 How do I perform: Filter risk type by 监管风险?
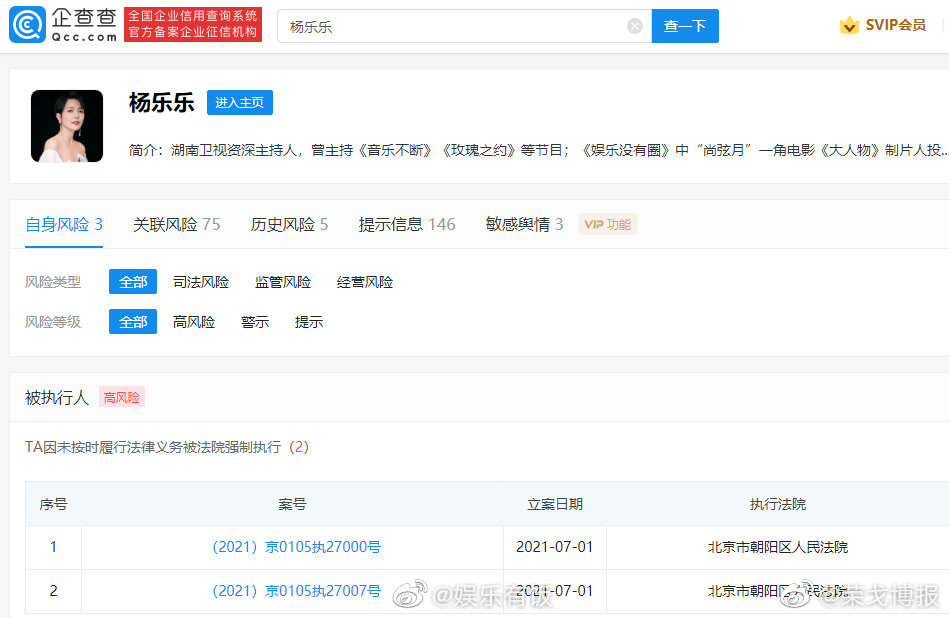point(283,283)
